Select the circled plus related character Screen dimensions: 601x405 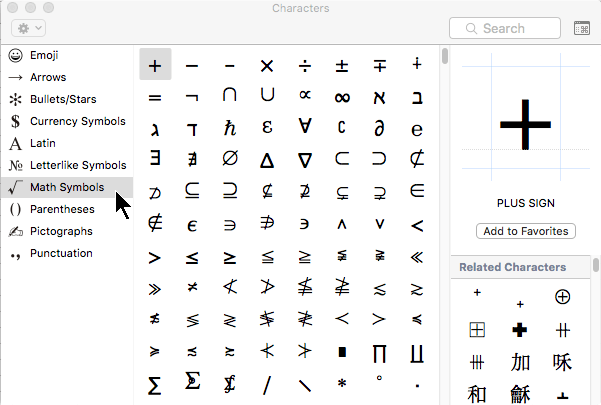[x=563, y=296]
